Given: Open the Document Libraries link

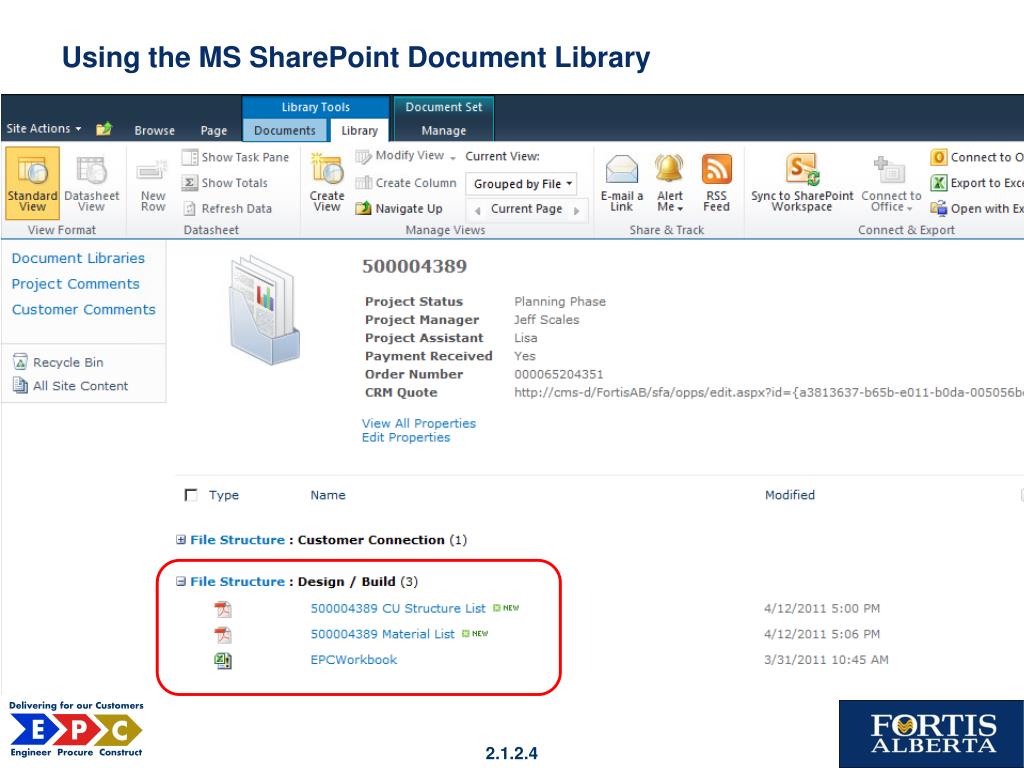Looking at the screenshot, I should click(78, 258).
